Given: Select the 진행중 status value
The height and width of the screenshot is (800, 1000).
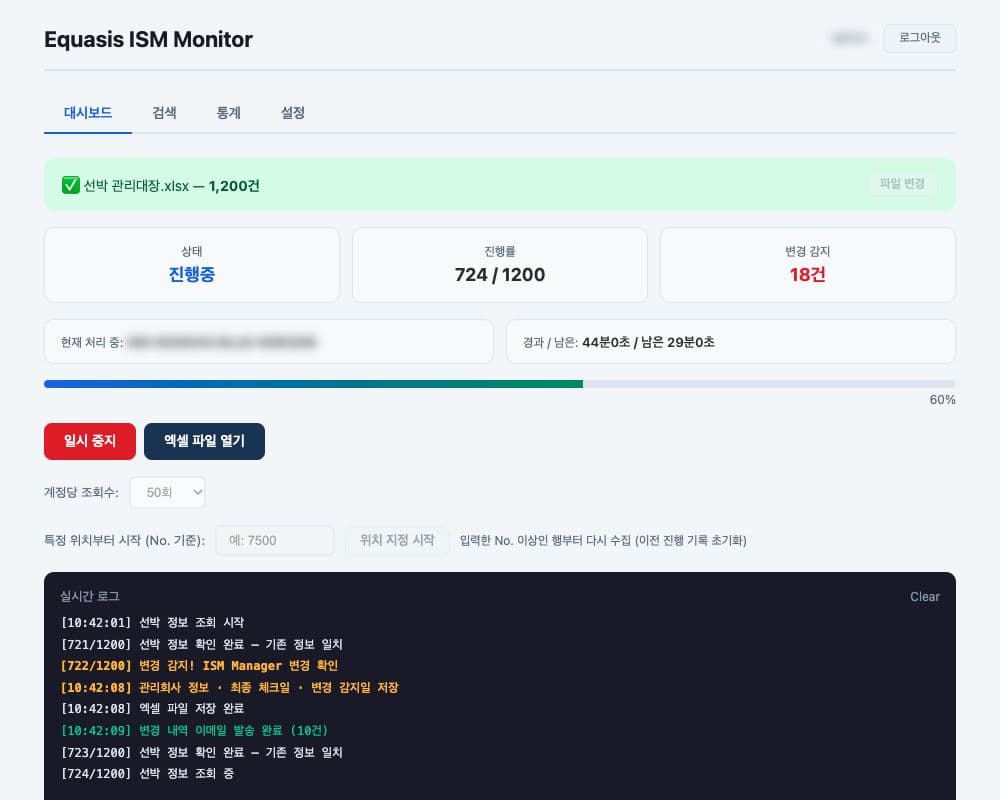Looking at the screenshot, I should (x=191, y=274).
